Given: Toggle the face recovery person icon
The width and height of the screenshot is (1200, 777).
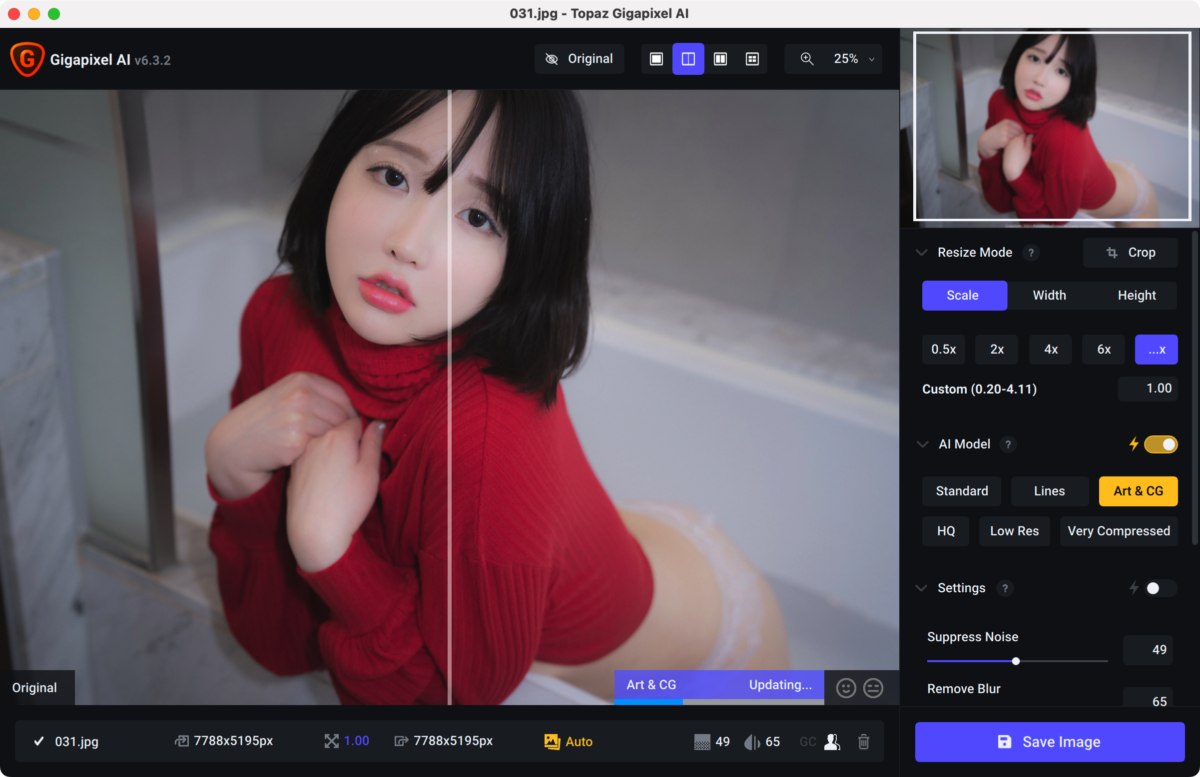Looking at the screenshot, I should (832, 742).
